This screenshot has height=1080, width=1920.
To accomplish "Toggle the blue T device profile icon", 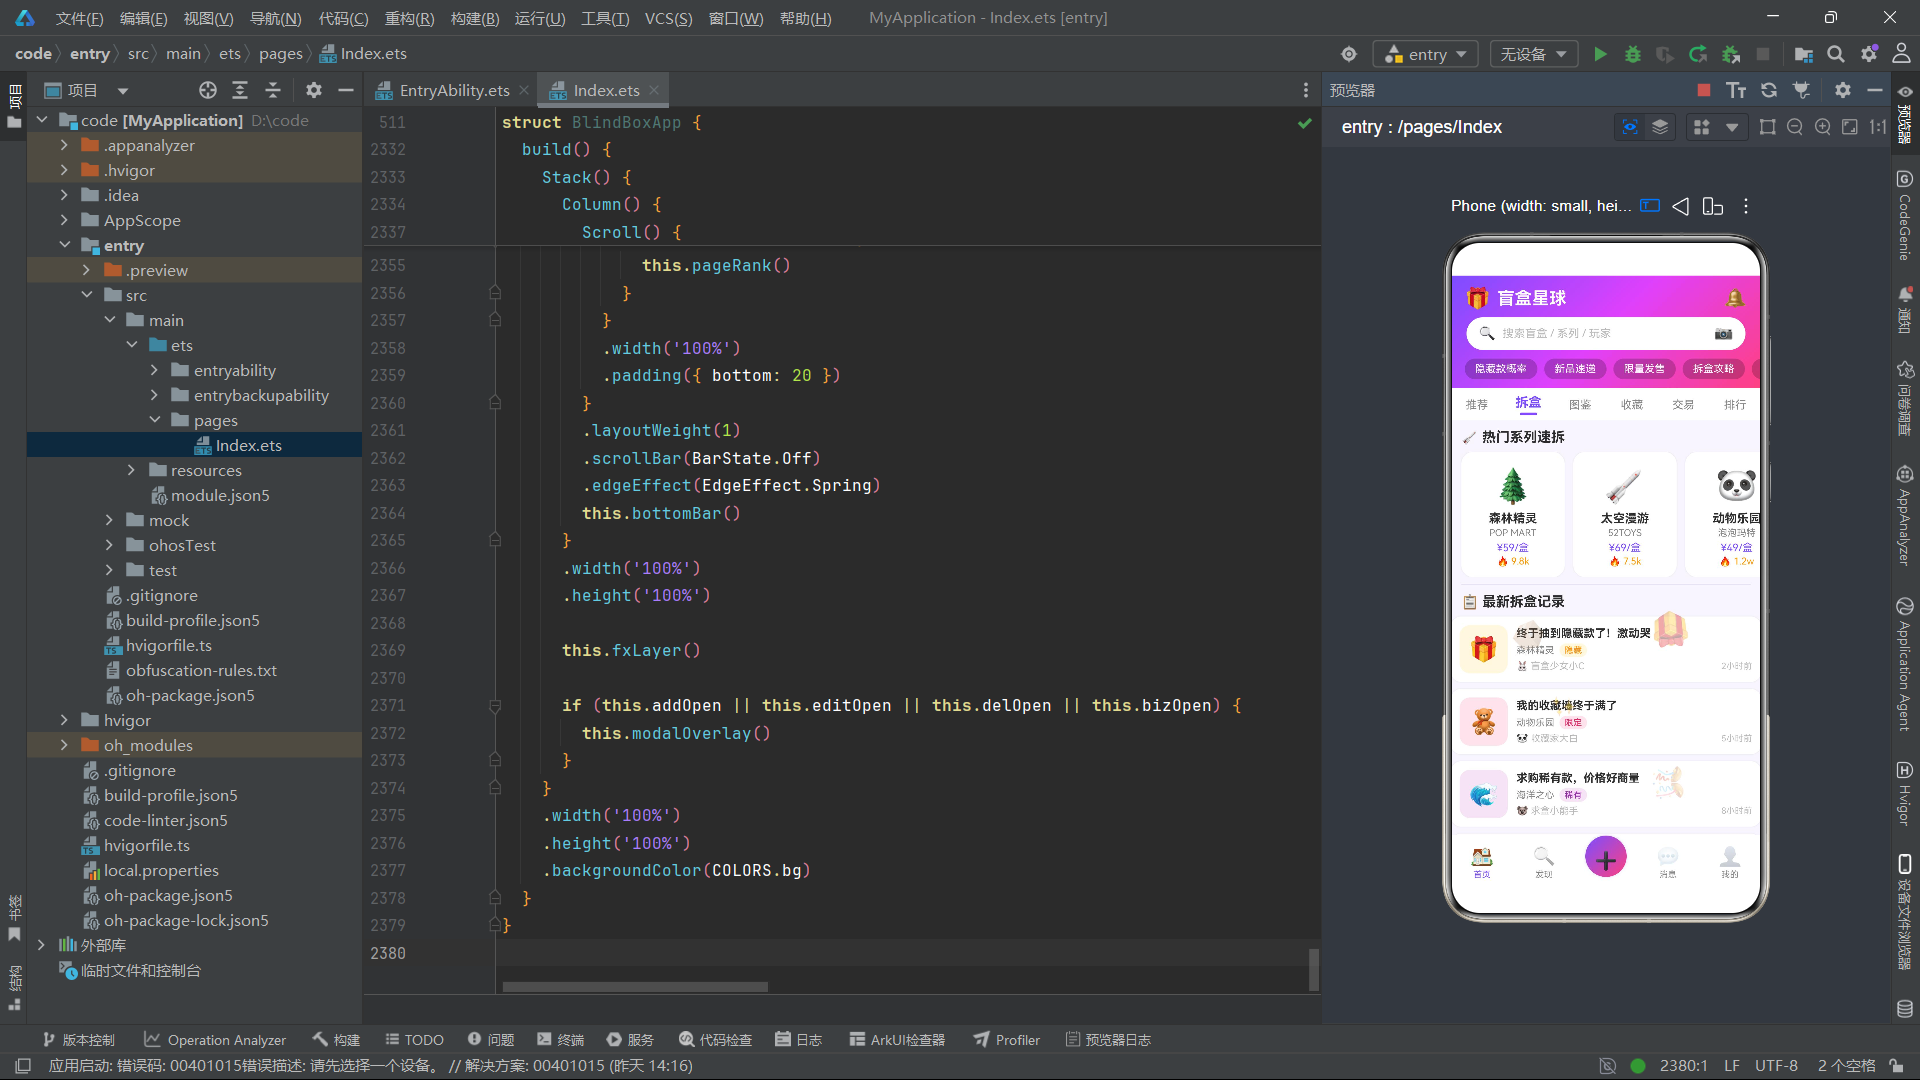I will click(1650, 206).
